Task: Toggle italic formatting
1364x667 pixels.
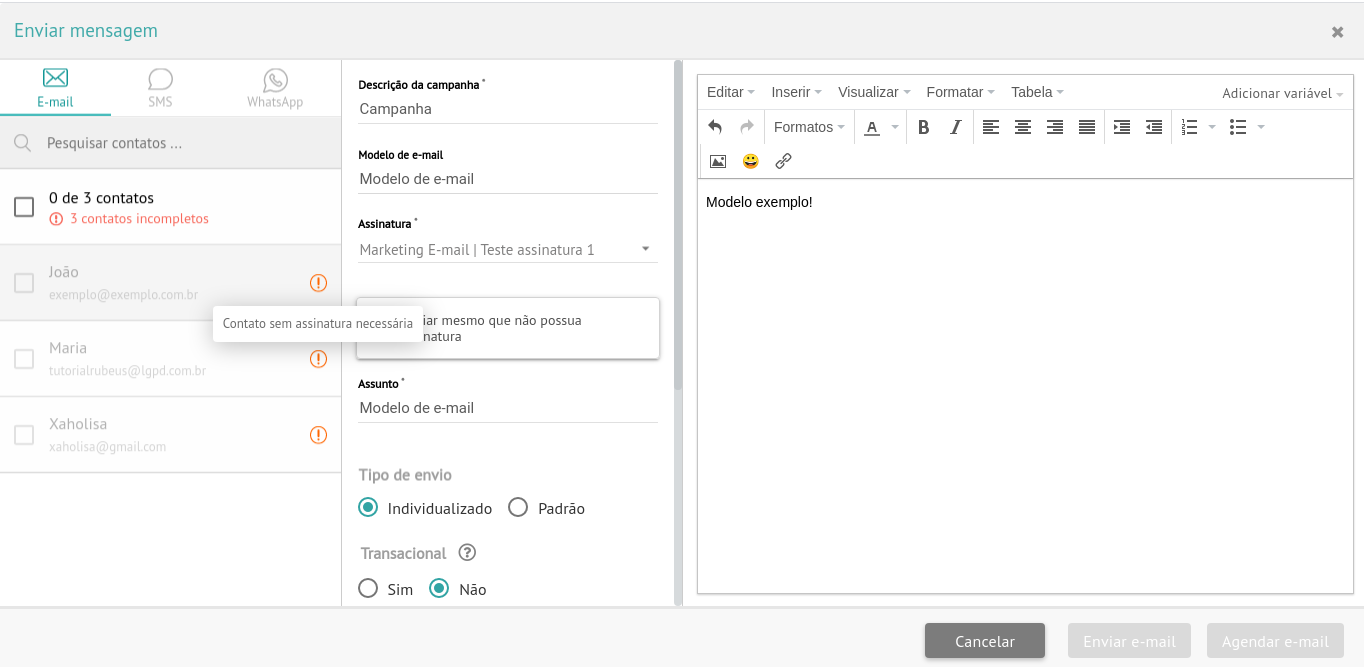Action: pos(955,127)
